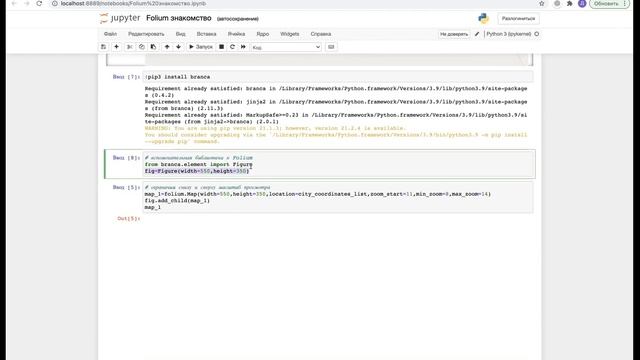Click the pip3 install branca cell
640x360 pixels.
click(338, 77)
